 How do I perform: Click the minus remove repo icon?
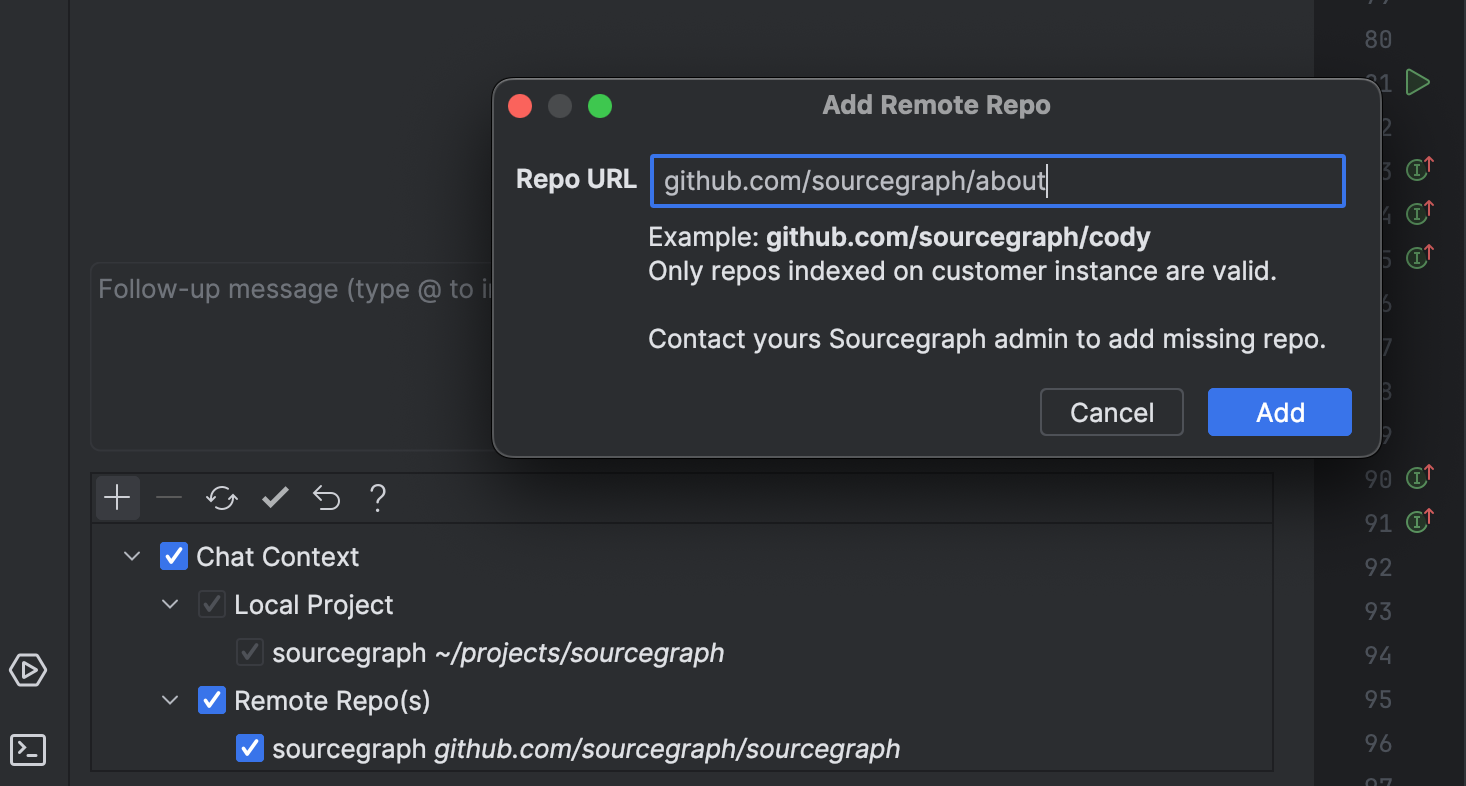169,497
